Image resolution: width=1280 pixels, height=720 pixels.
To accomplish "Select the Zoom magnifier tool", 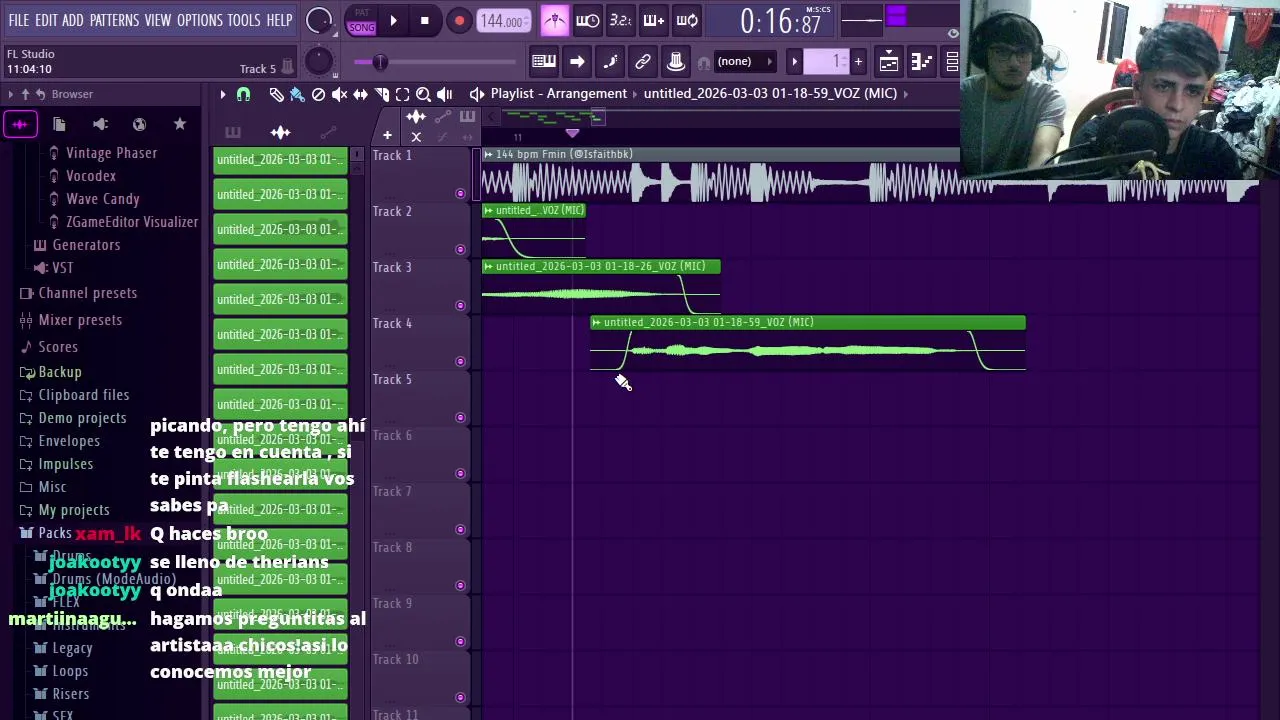I will pos(423,94).
